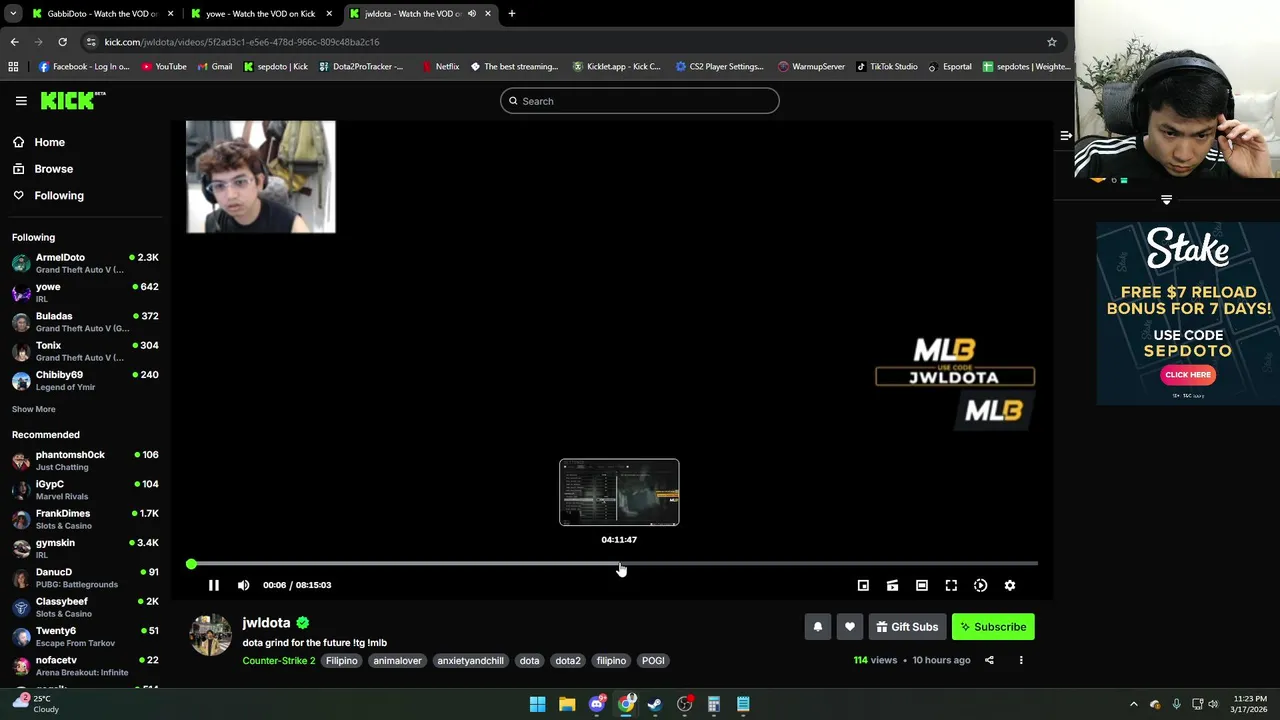The width and height of the screenshot is (1280, 720).
Task: Select the Filipino tag
Action: [341, 661]
